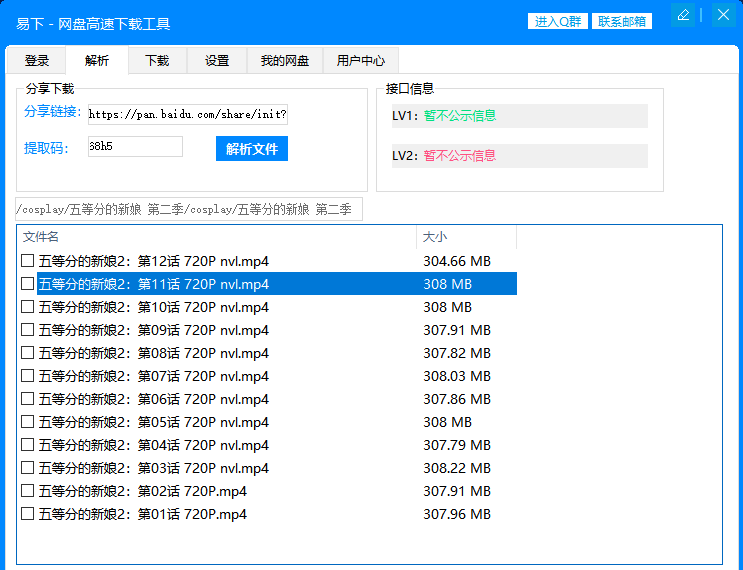Click file name 第09话 720P nvl.mp4

154,330
